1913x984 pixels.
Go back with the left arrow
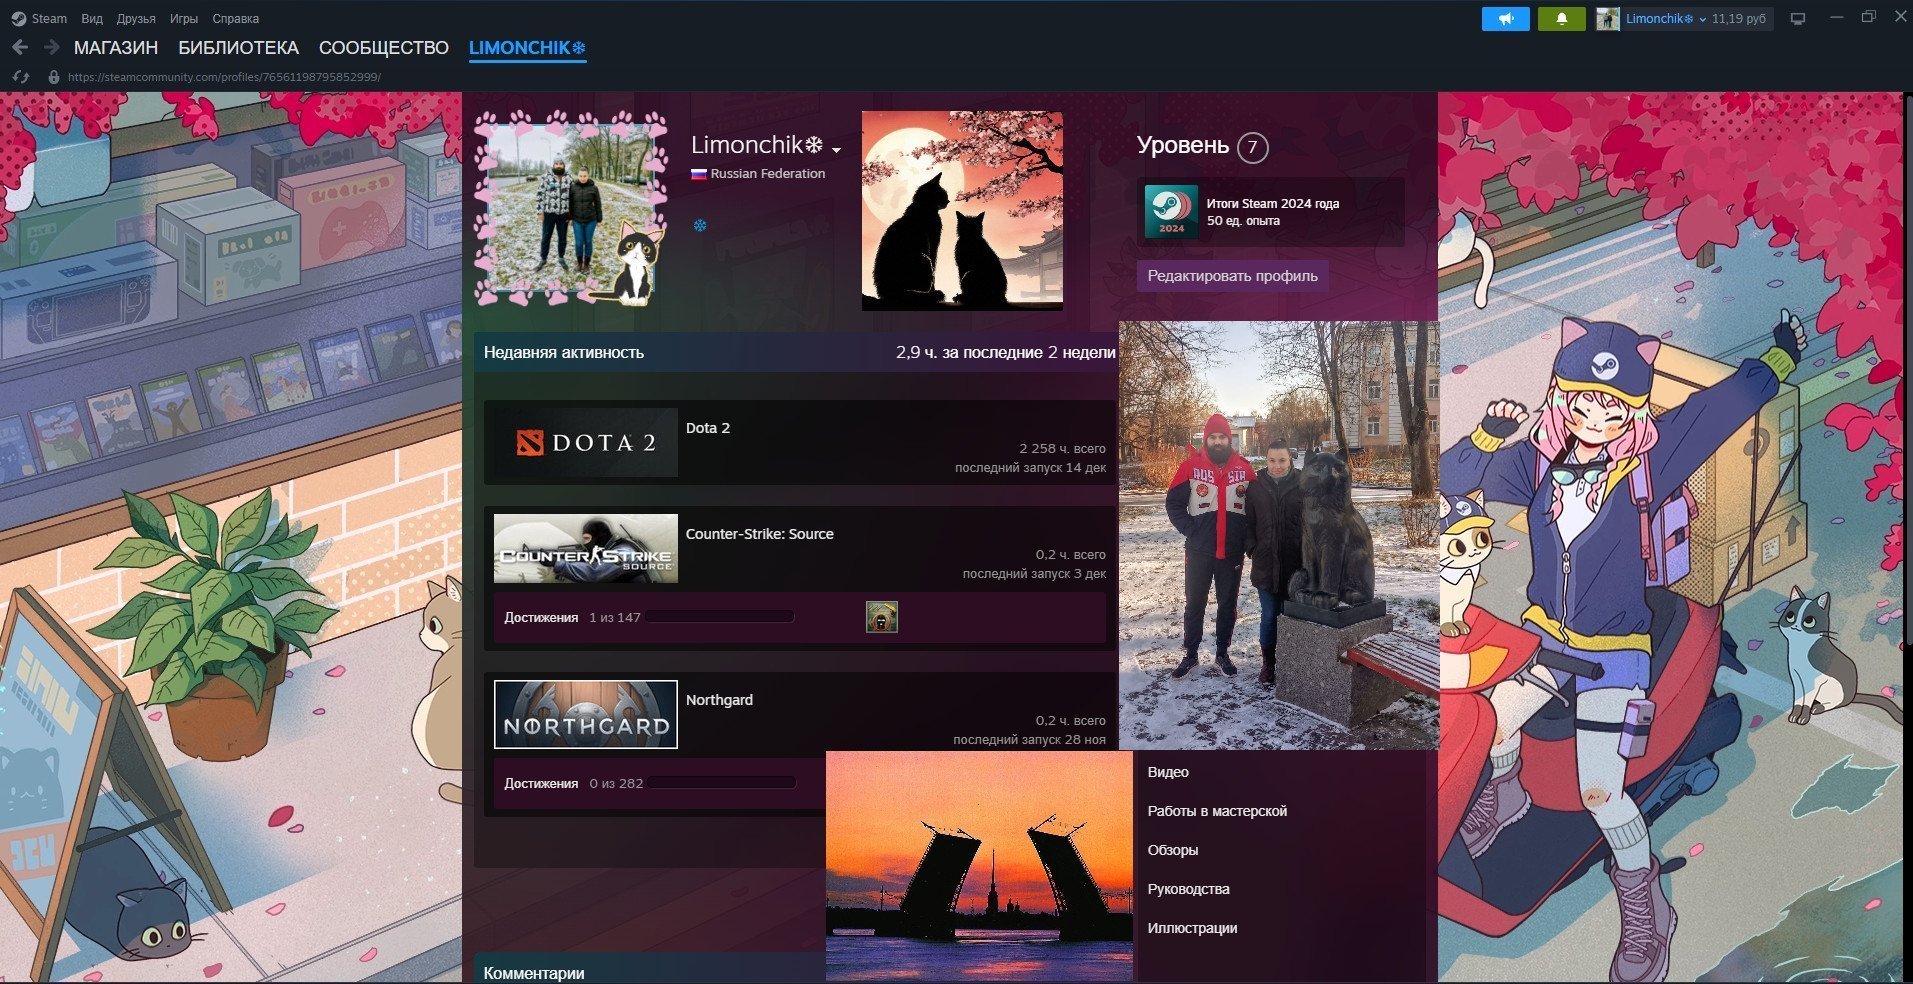(x=20, y=47)
